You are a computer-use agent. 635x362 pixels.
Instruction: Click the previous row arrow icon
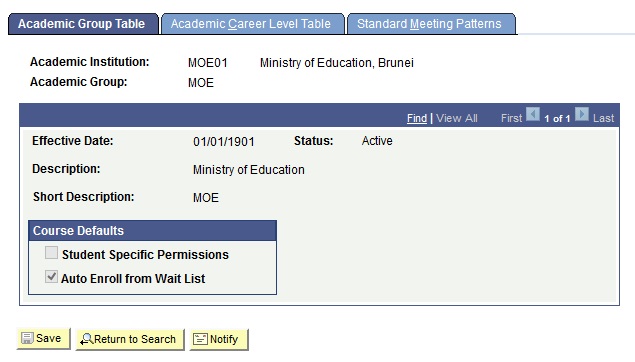(533, 114)
